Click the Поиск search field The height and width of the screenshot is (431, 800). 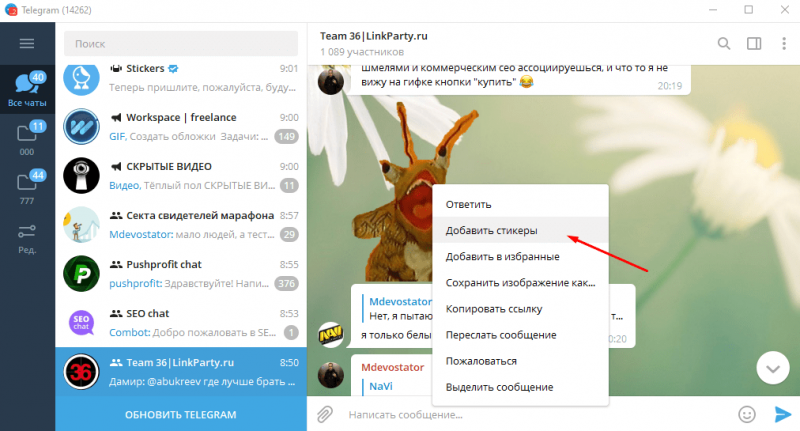coord(181,44)
